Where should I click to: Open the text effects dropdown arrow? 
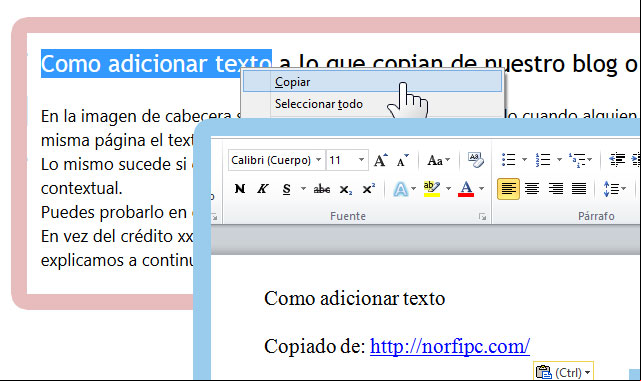coord(414,188)
